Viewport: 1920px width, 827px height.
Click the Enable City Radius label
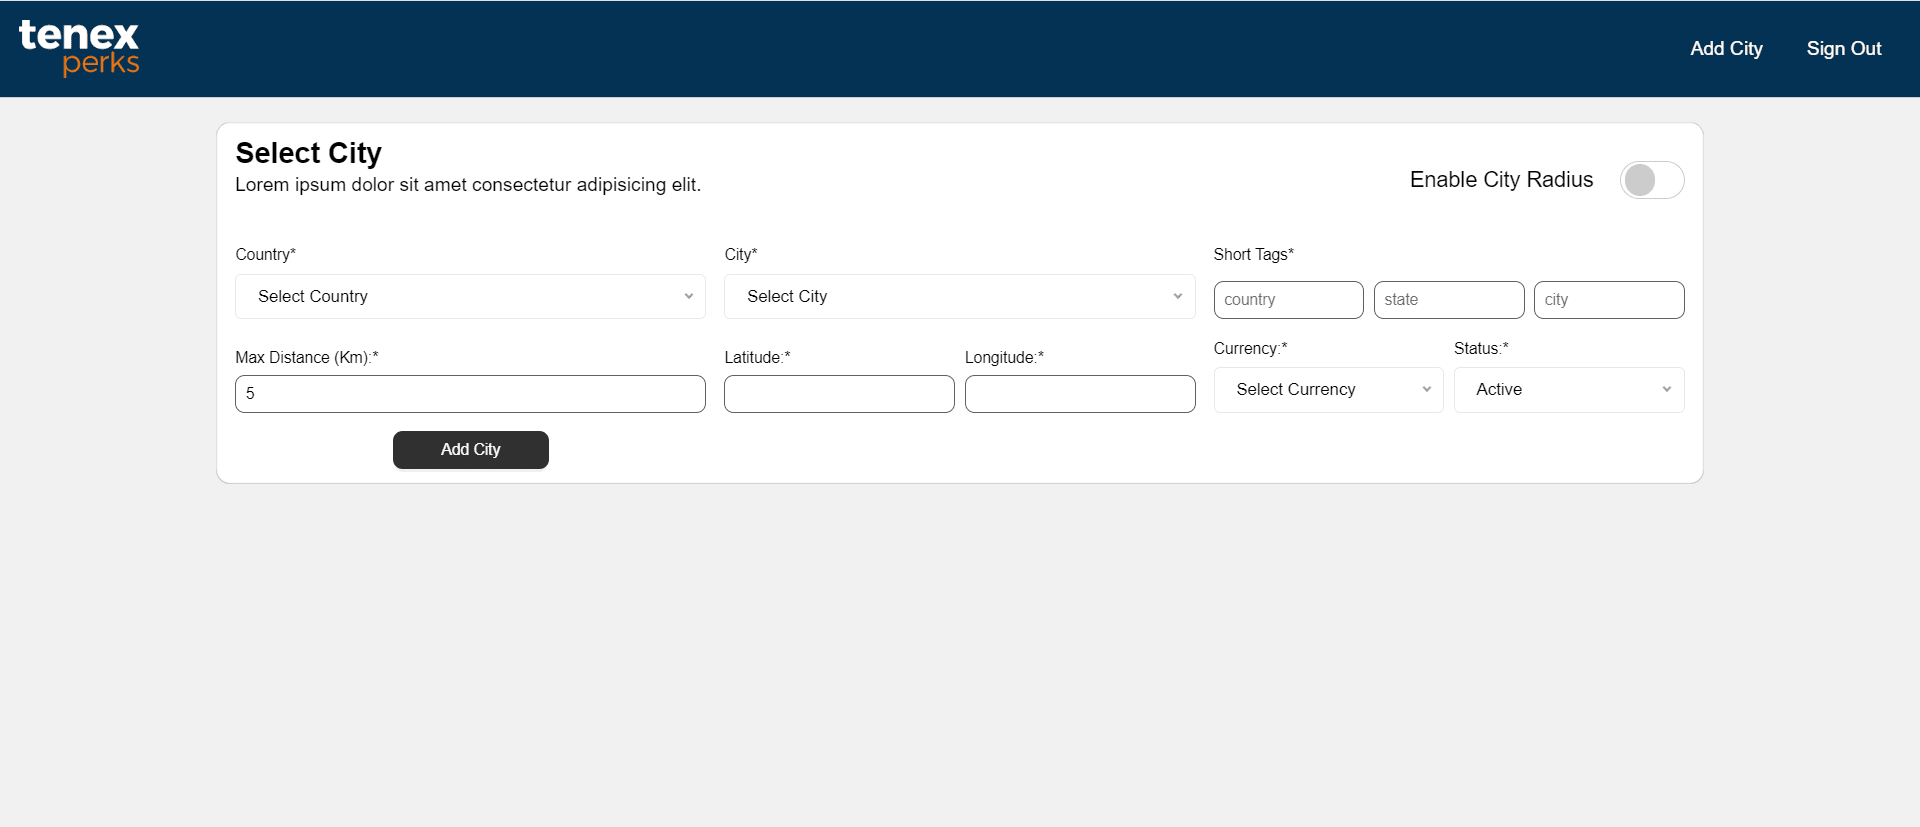pyautogui.click(x=1501, y=180)
